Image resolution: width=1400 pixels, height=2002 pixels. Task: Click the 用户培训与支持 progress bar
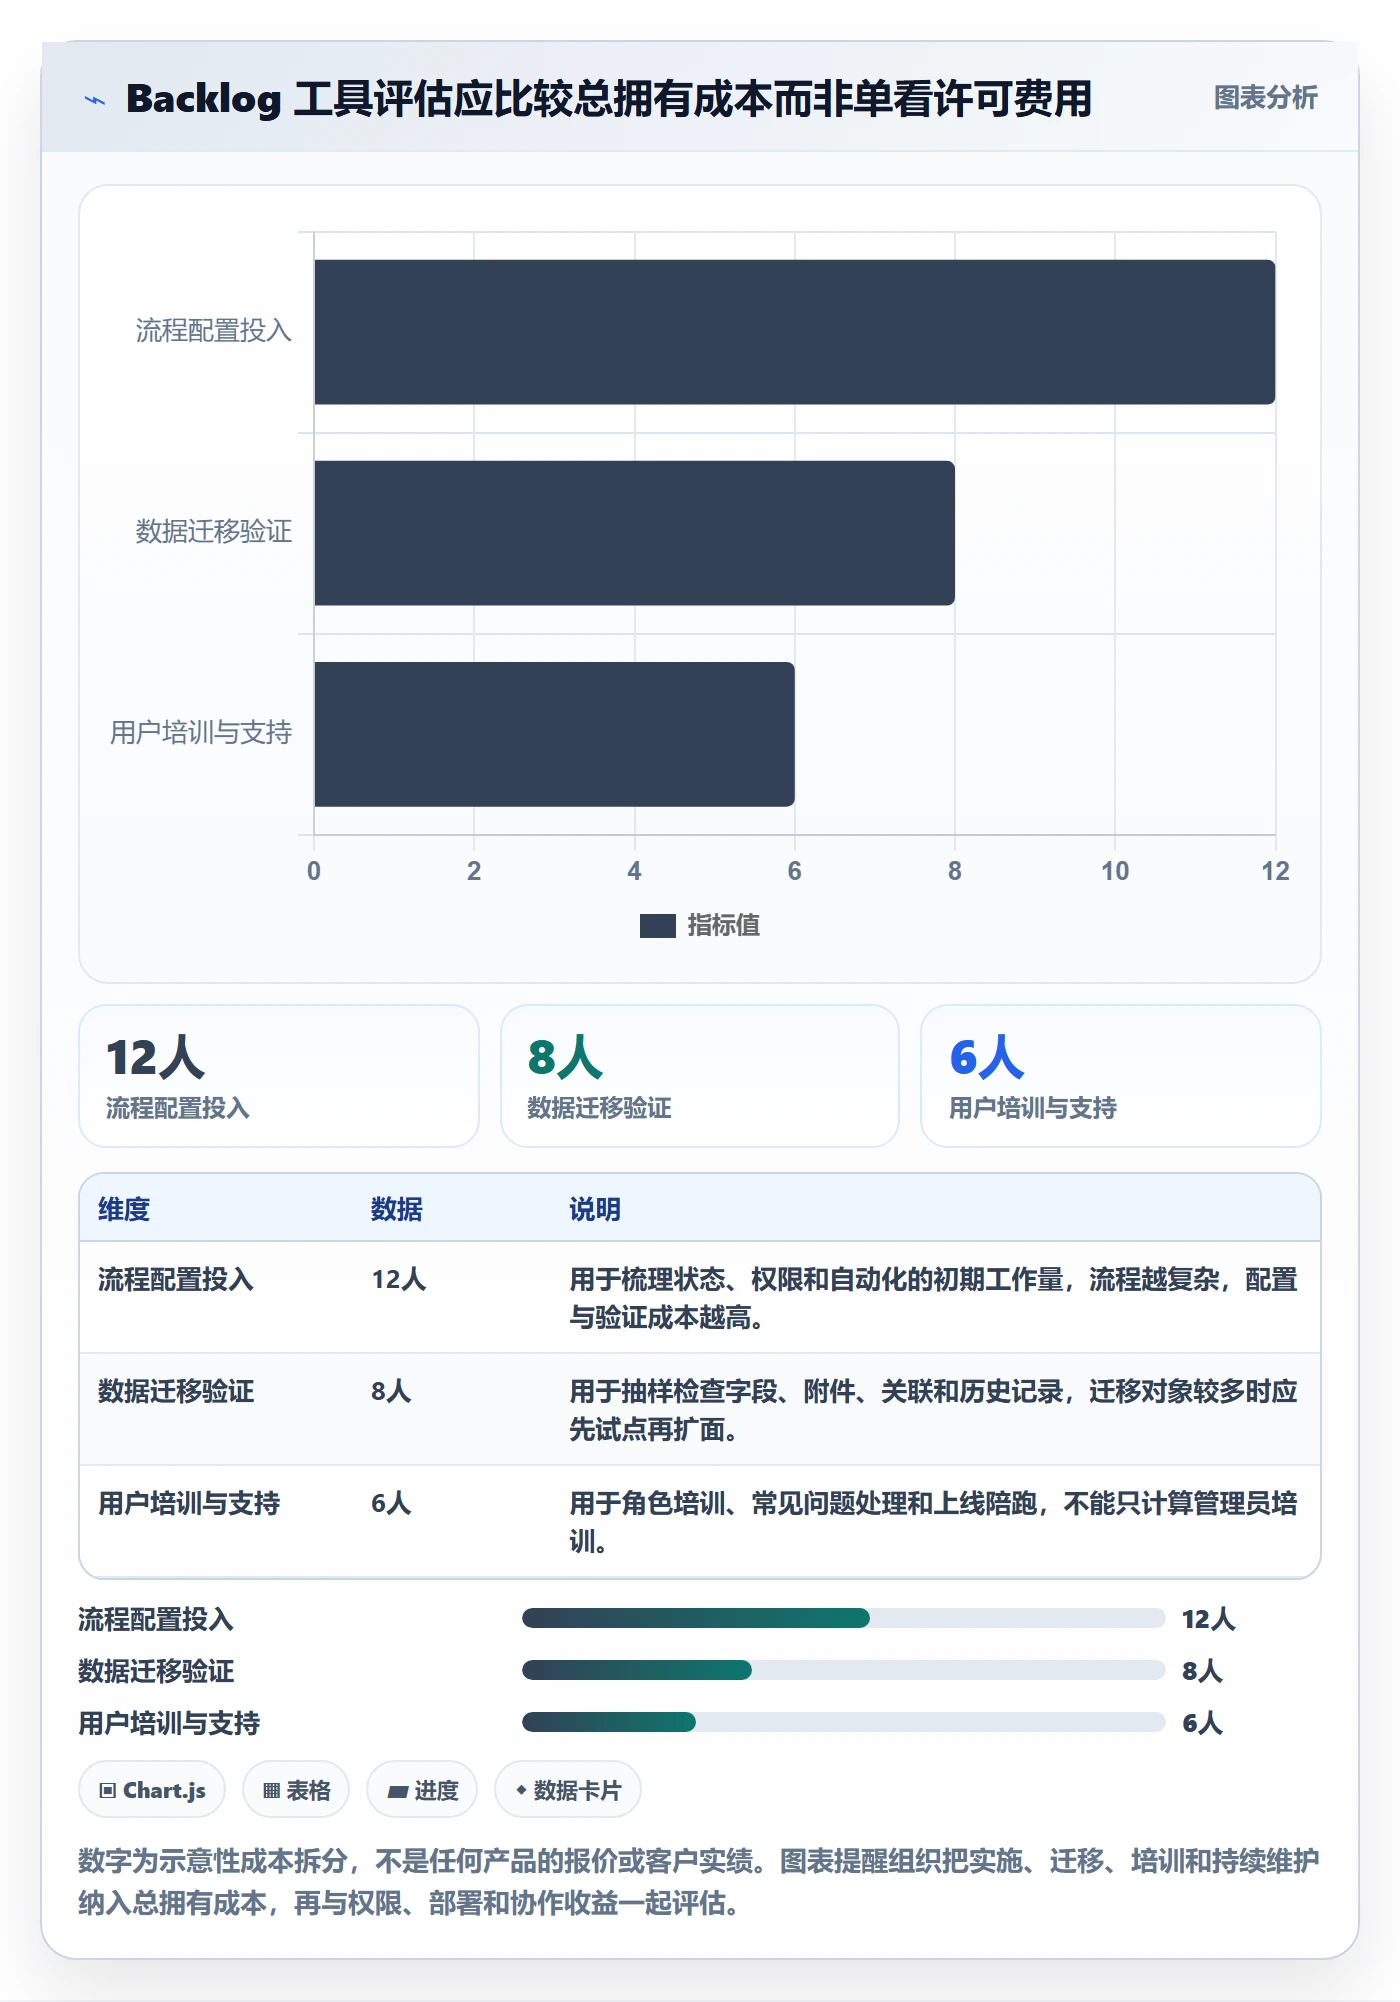coord(844,1722)
